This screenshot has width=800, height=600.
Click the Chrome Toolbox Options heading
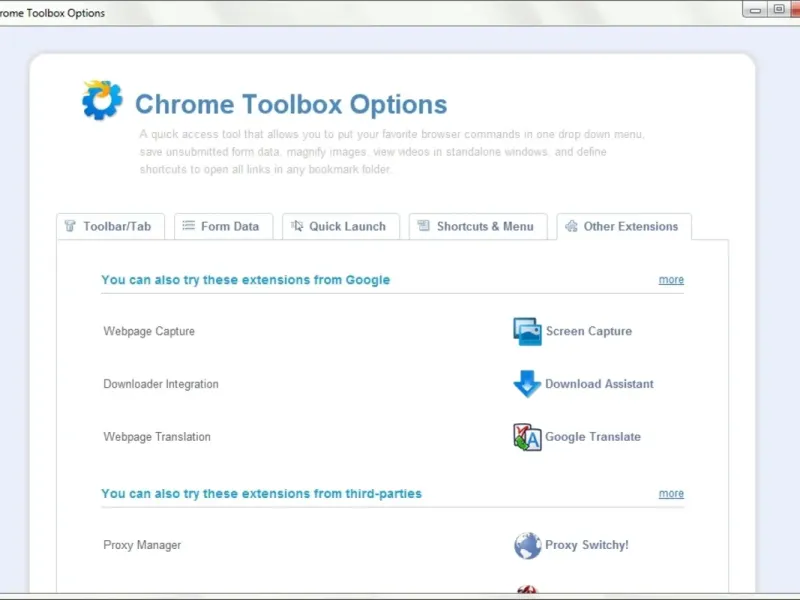click(291, 104)
